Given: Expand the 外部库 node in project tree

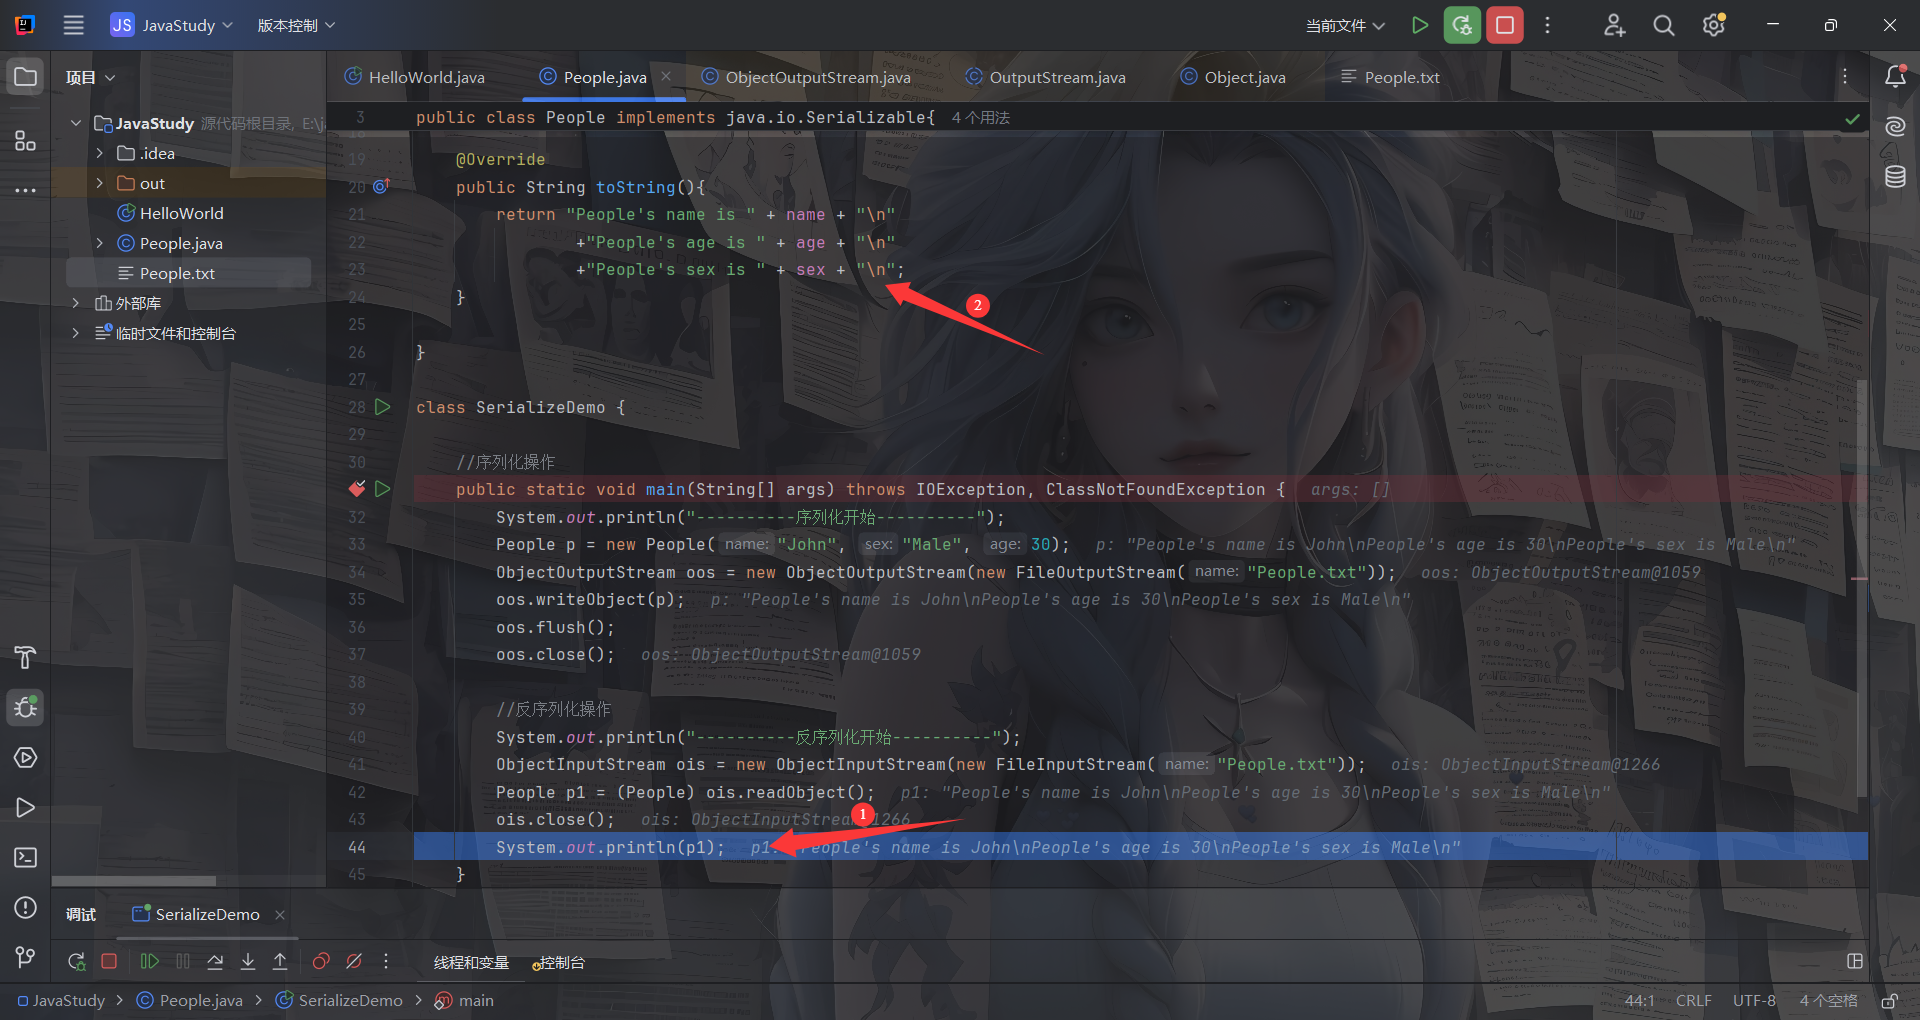Looking at the screenshot, I should tap(76, 303).
